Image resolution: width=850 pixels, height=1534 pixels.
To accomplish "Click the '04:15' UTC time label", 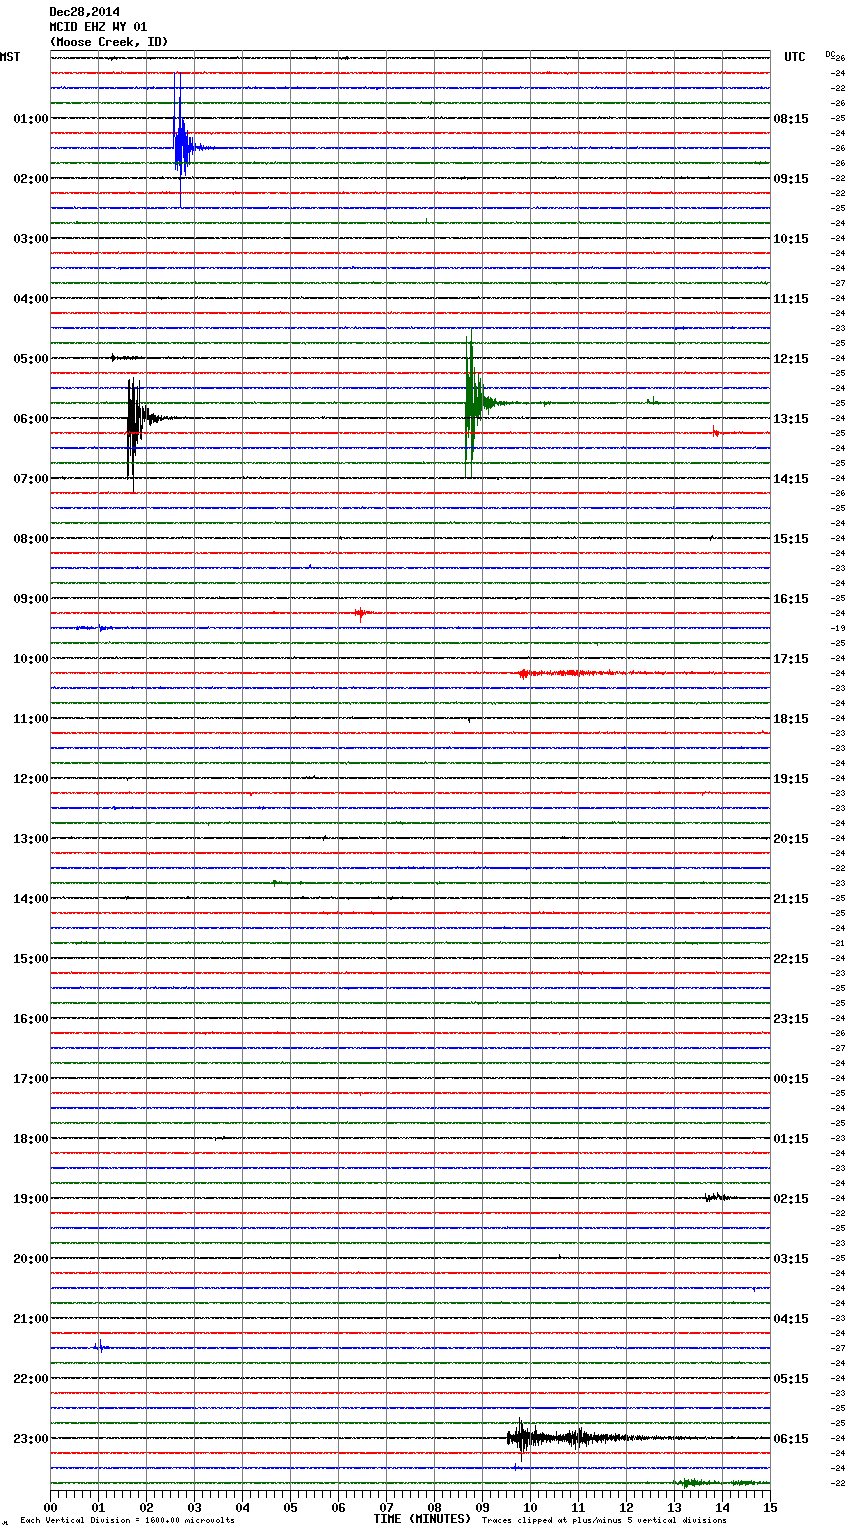I will click(791, 1318).
